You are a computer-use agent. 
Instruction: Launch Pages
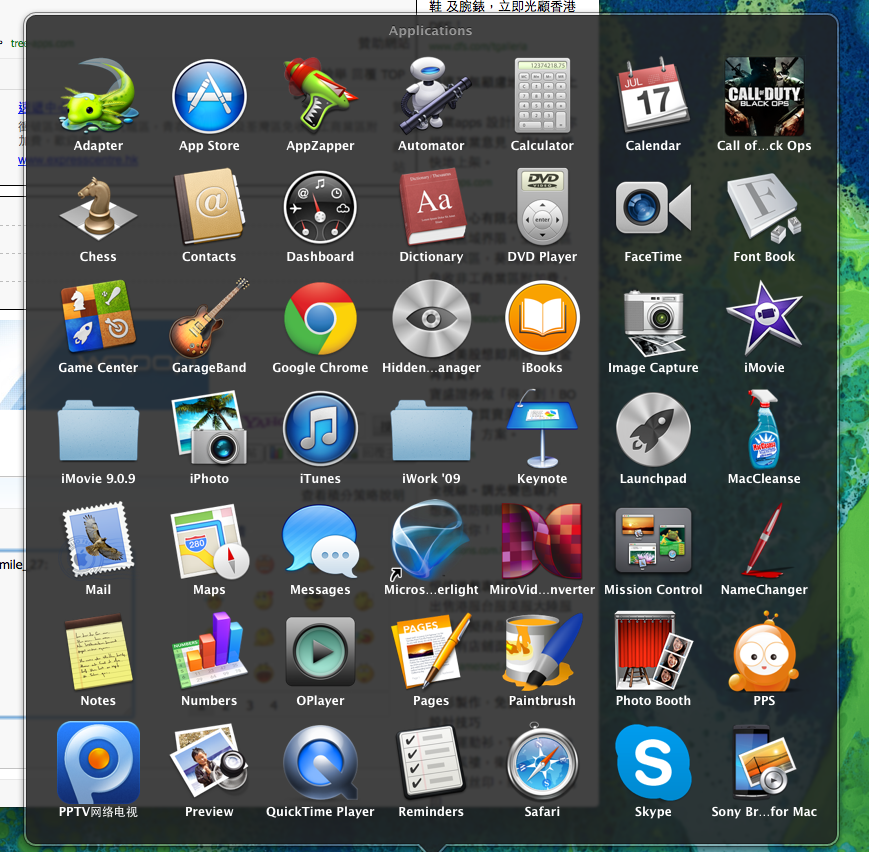coord(431,651)
